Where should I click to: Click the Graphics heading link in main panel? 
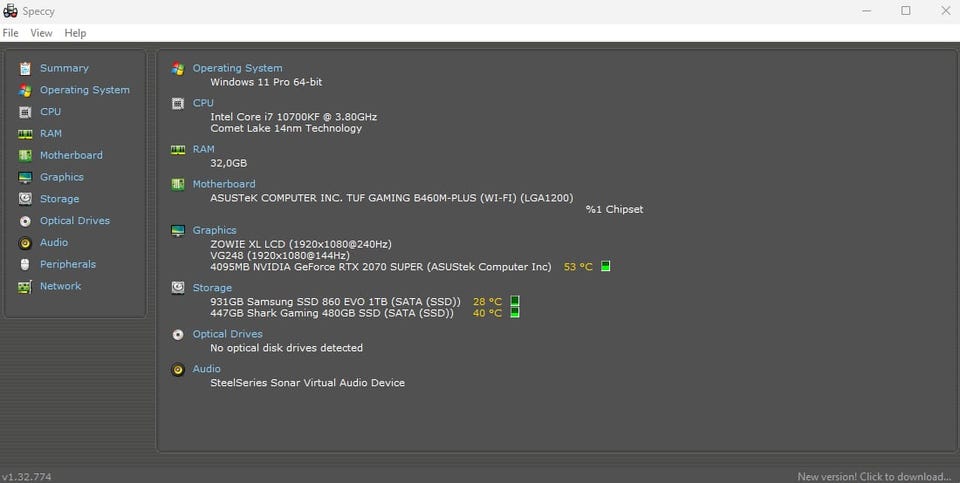click(x=214, y=230)
